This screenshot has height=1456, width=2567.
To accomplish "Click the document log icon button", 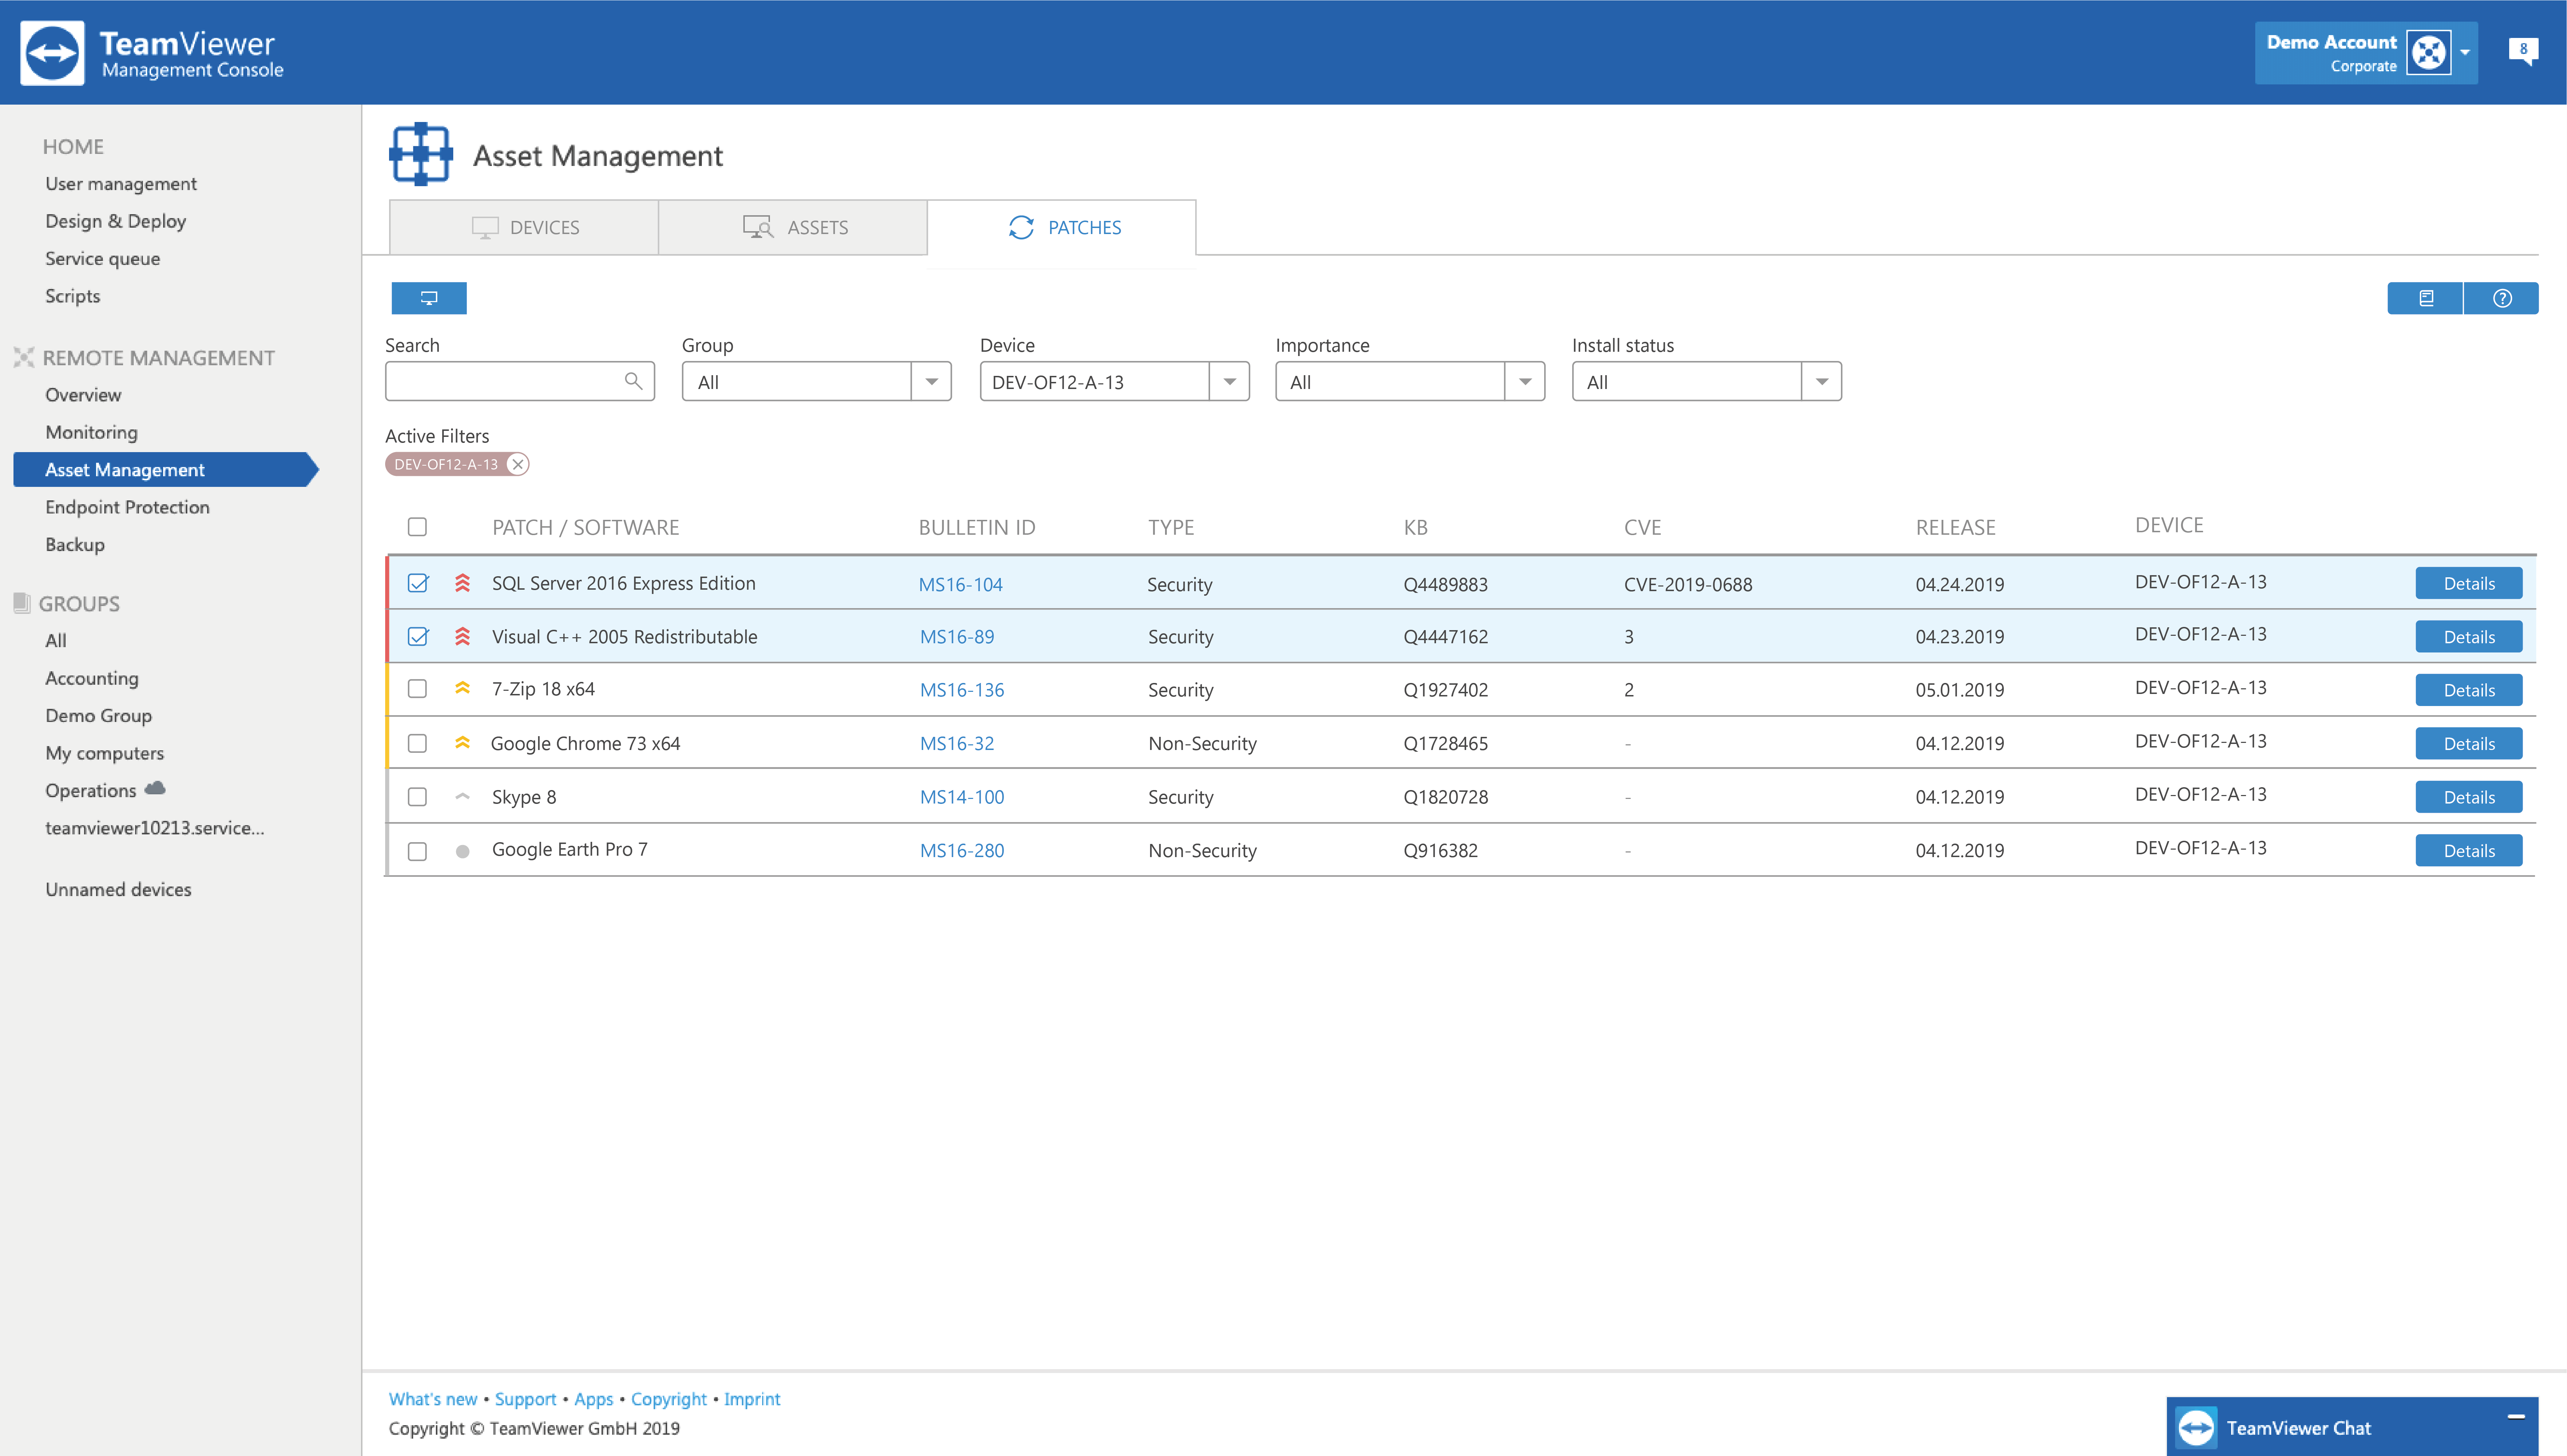I will click(2426, 298).
